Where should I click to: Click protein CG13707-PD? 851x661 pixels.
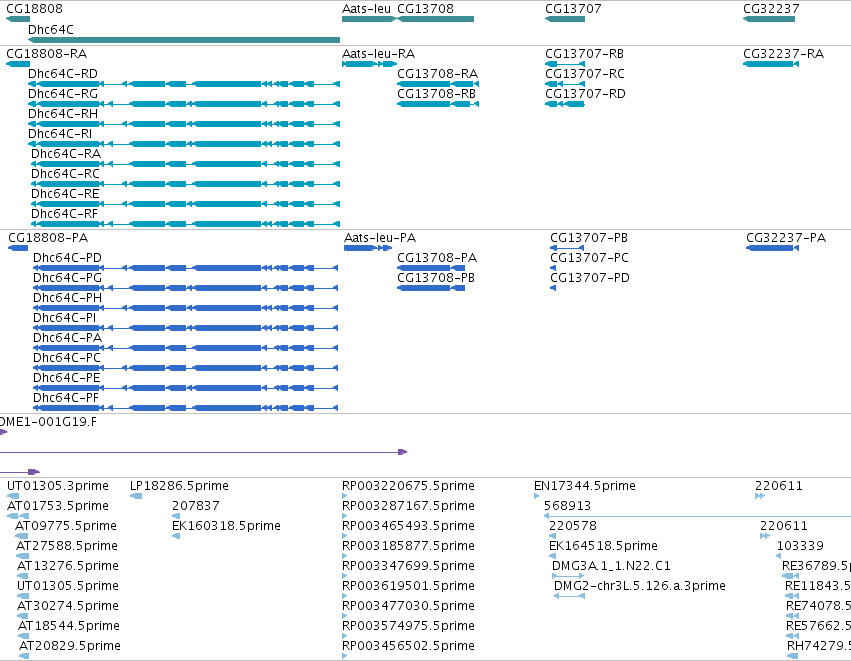click(553, 288)
